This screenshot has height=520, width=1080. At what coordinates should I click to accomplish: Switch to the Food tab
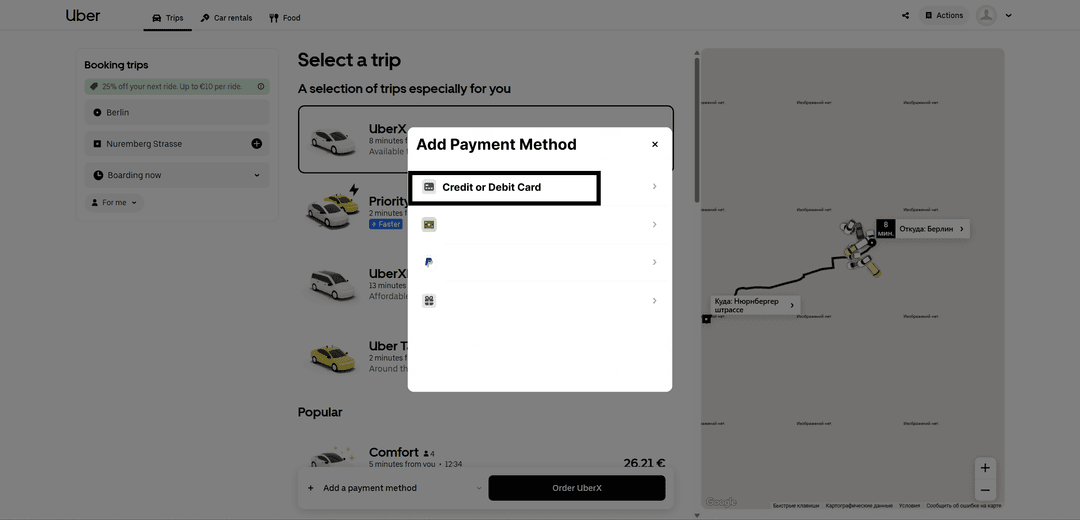coord(285,17)
